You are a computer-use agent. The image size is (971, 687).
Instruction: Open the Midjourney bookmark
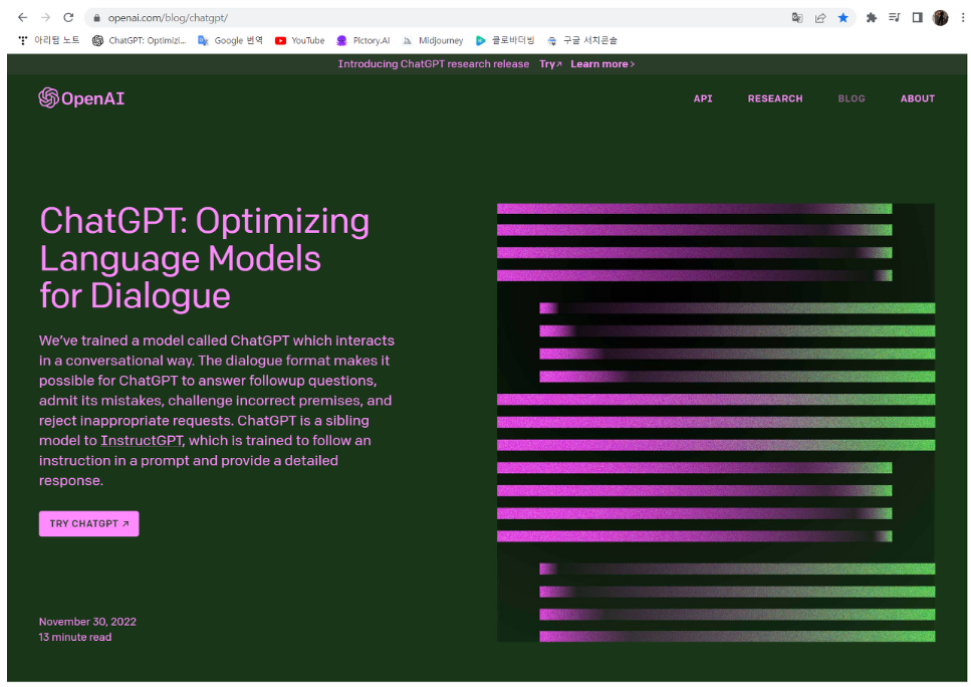click(x=433, y=40)
